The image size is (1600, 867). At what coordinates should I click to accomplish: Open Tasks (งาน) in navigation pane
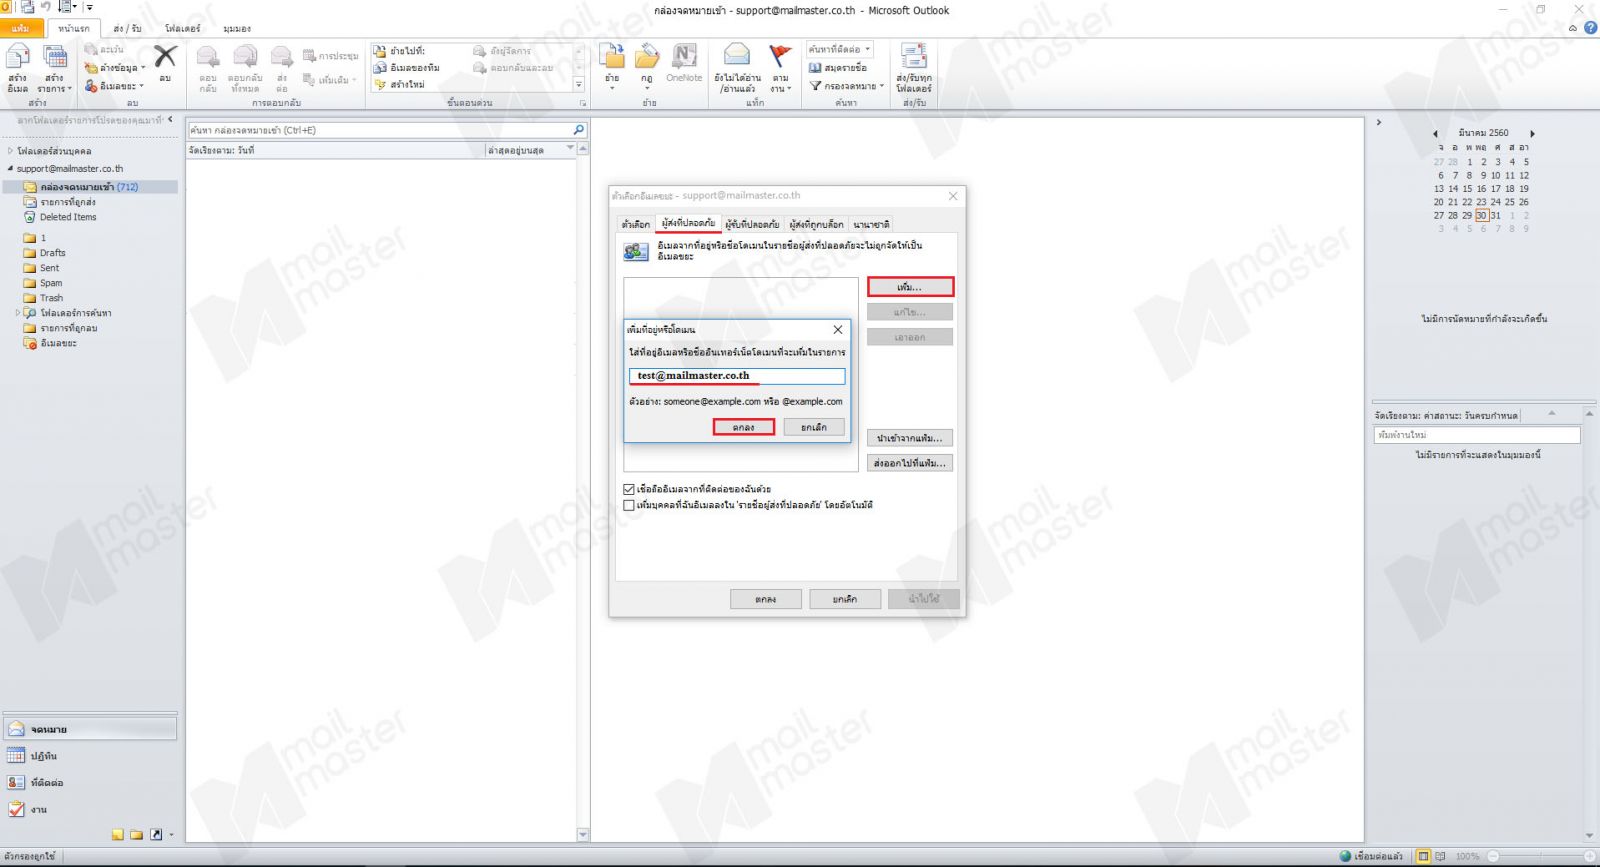click(90, 810)
